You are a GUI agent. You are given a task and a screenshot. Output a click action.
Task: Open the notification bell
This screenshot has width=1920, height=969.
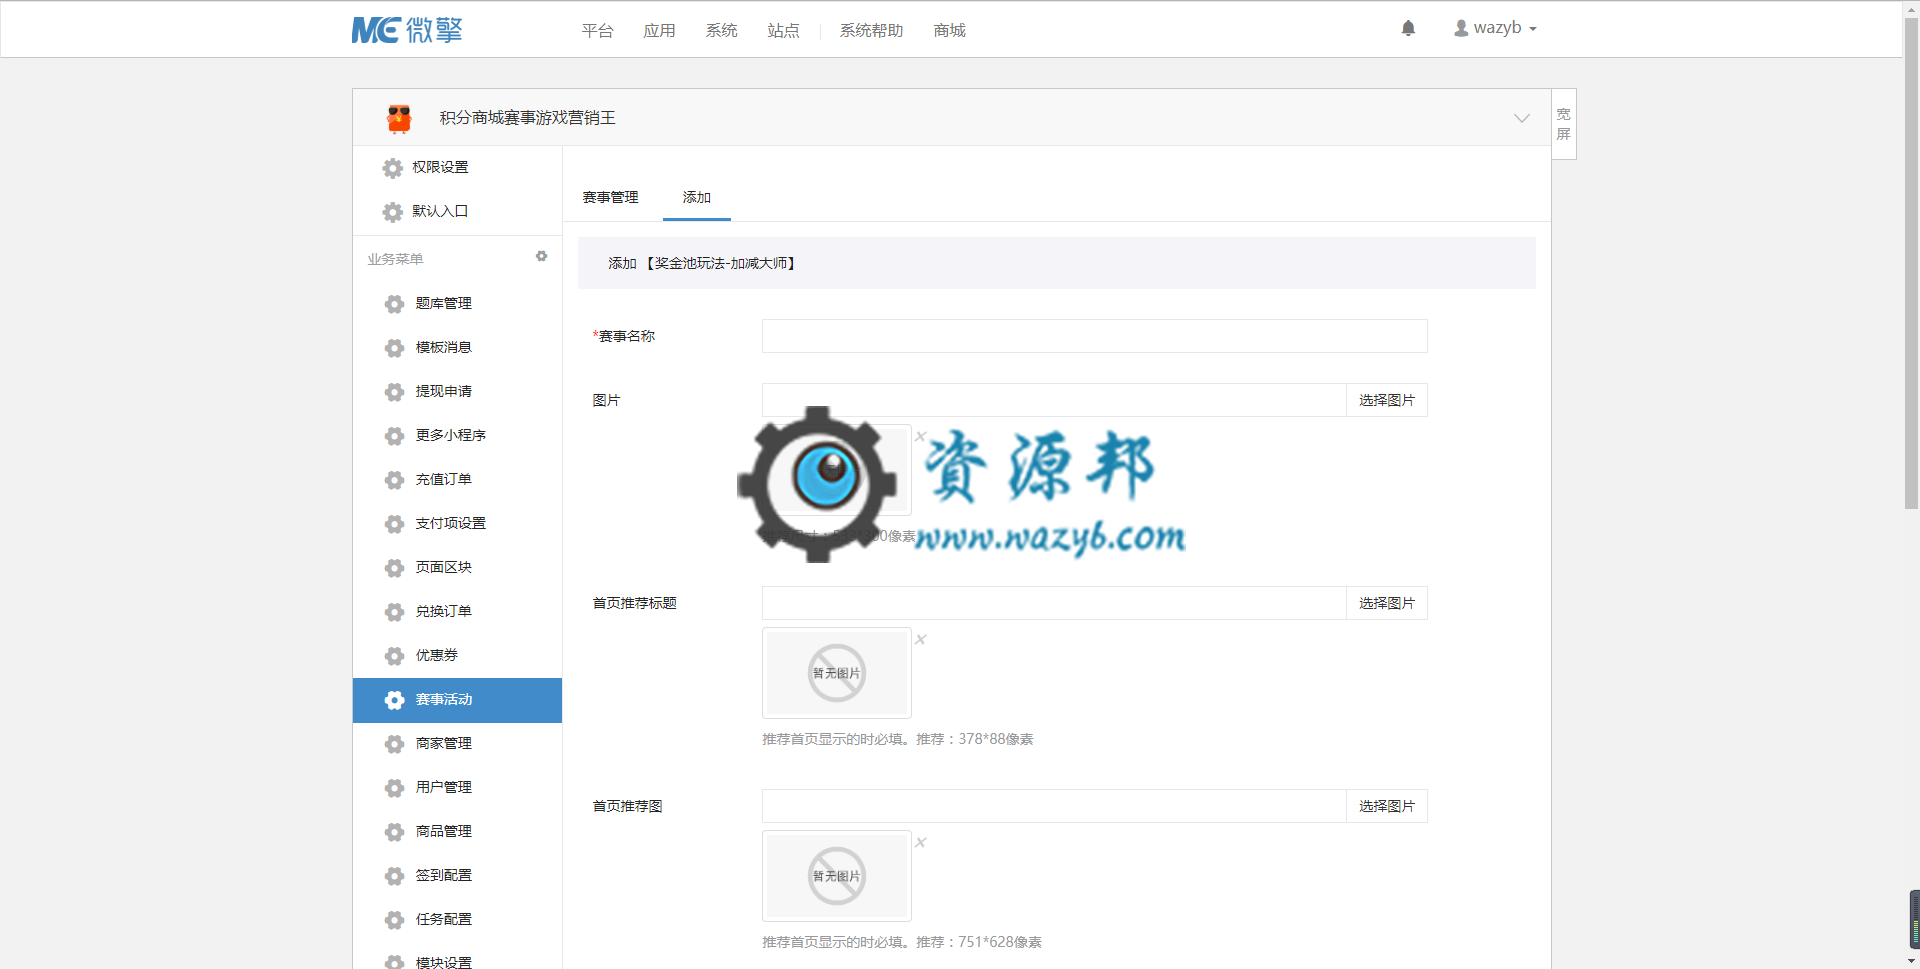click(1408, 28)
